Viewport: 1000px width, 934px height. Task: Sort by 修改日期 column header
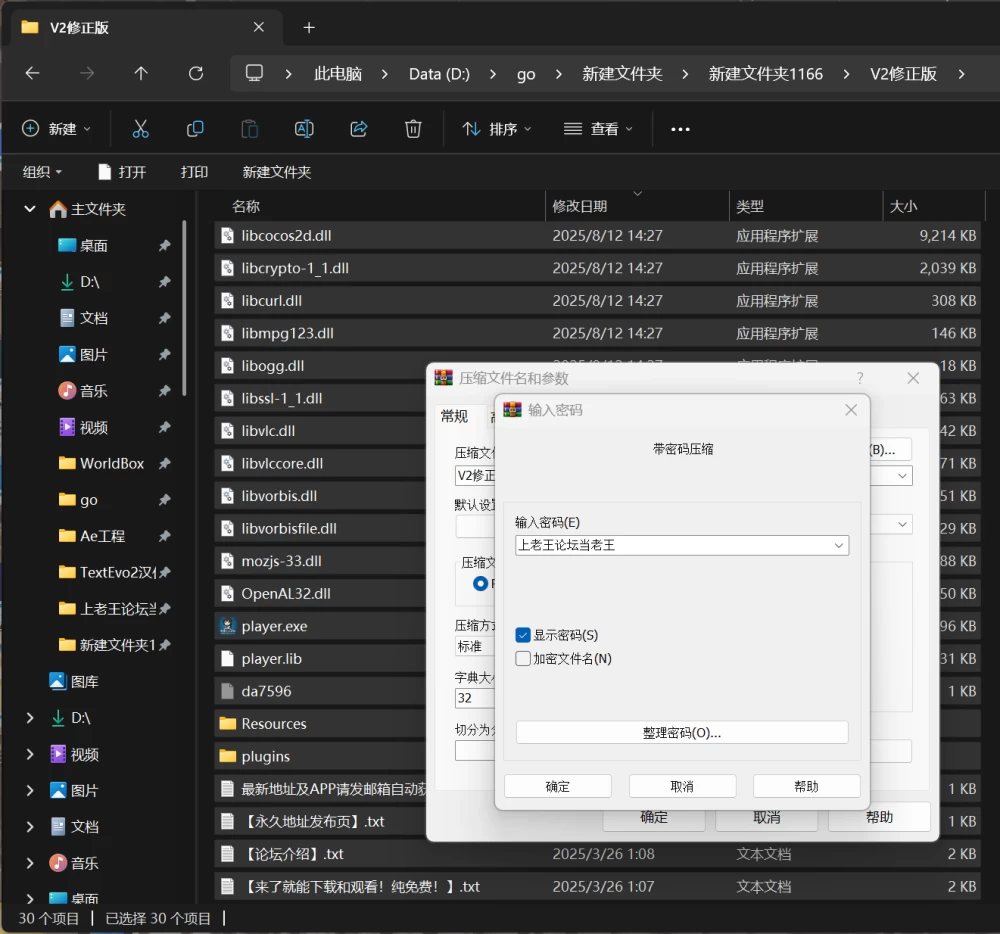pyautogui.click(x=579, y=206)
